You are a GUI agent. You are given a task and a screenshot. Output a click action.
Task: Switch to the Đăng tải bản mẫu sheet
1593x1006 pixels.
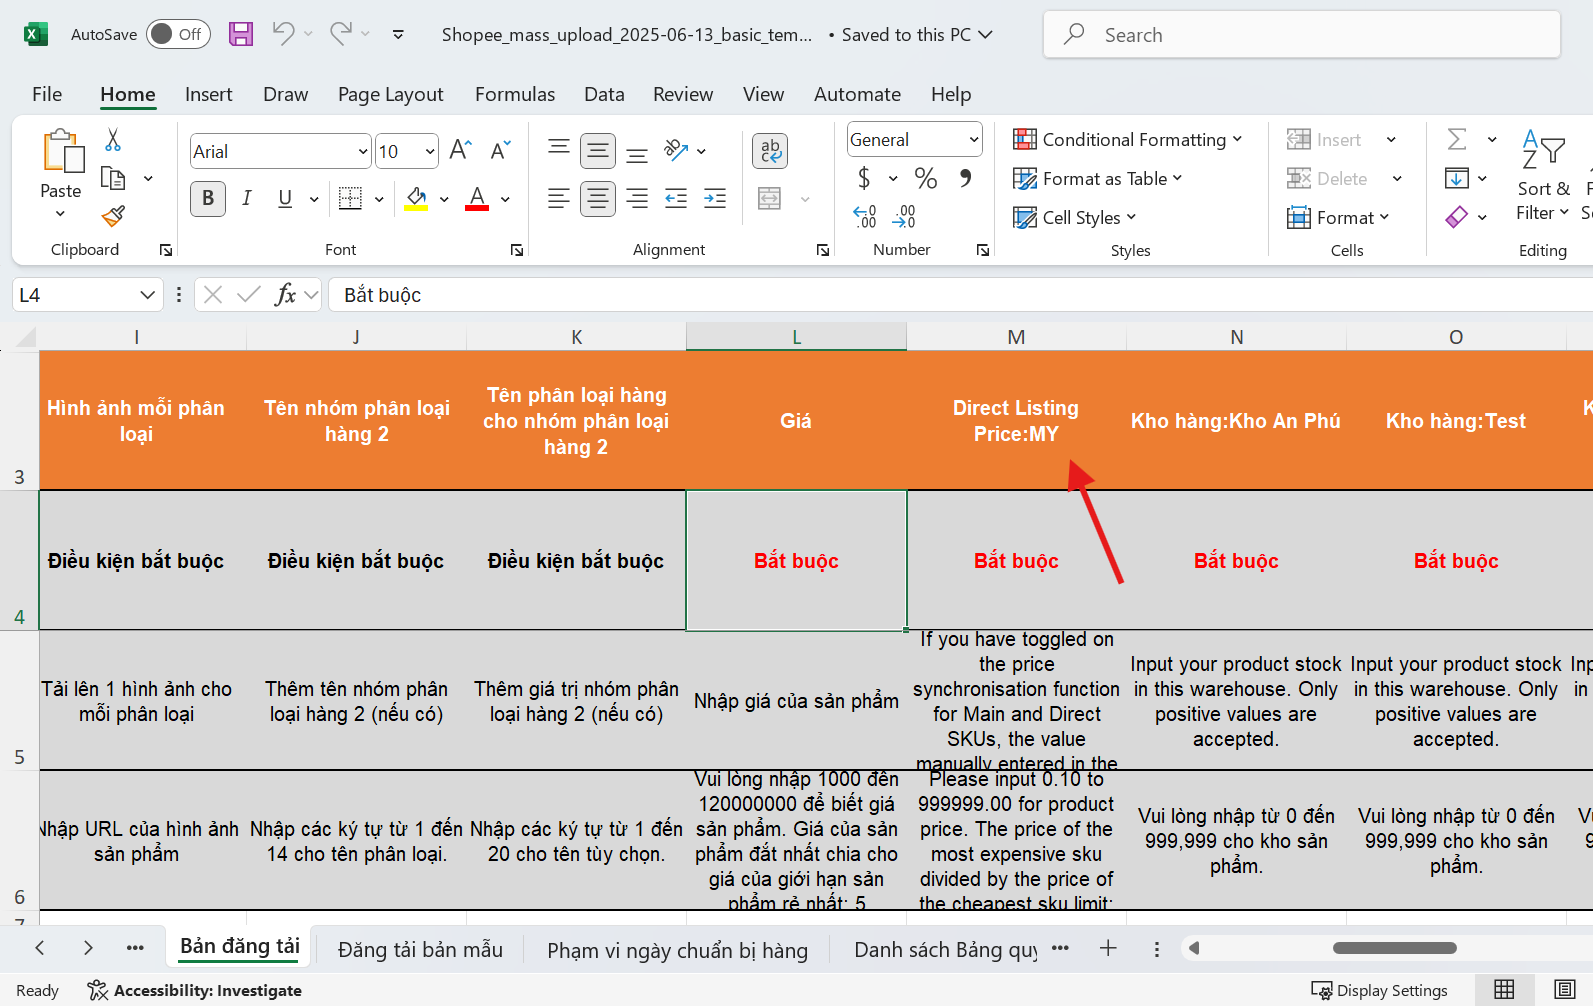(420, 949)
